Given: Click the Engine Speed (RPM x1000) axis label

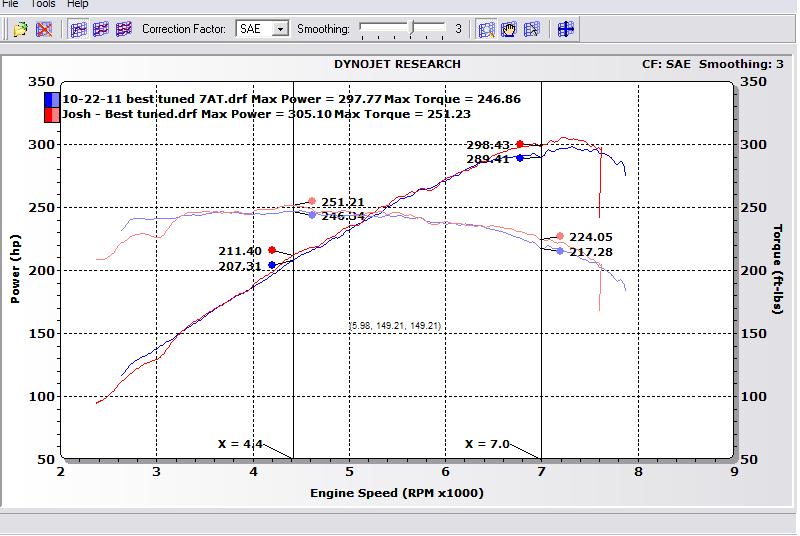Looking at the screenshot, I should 397,493.
